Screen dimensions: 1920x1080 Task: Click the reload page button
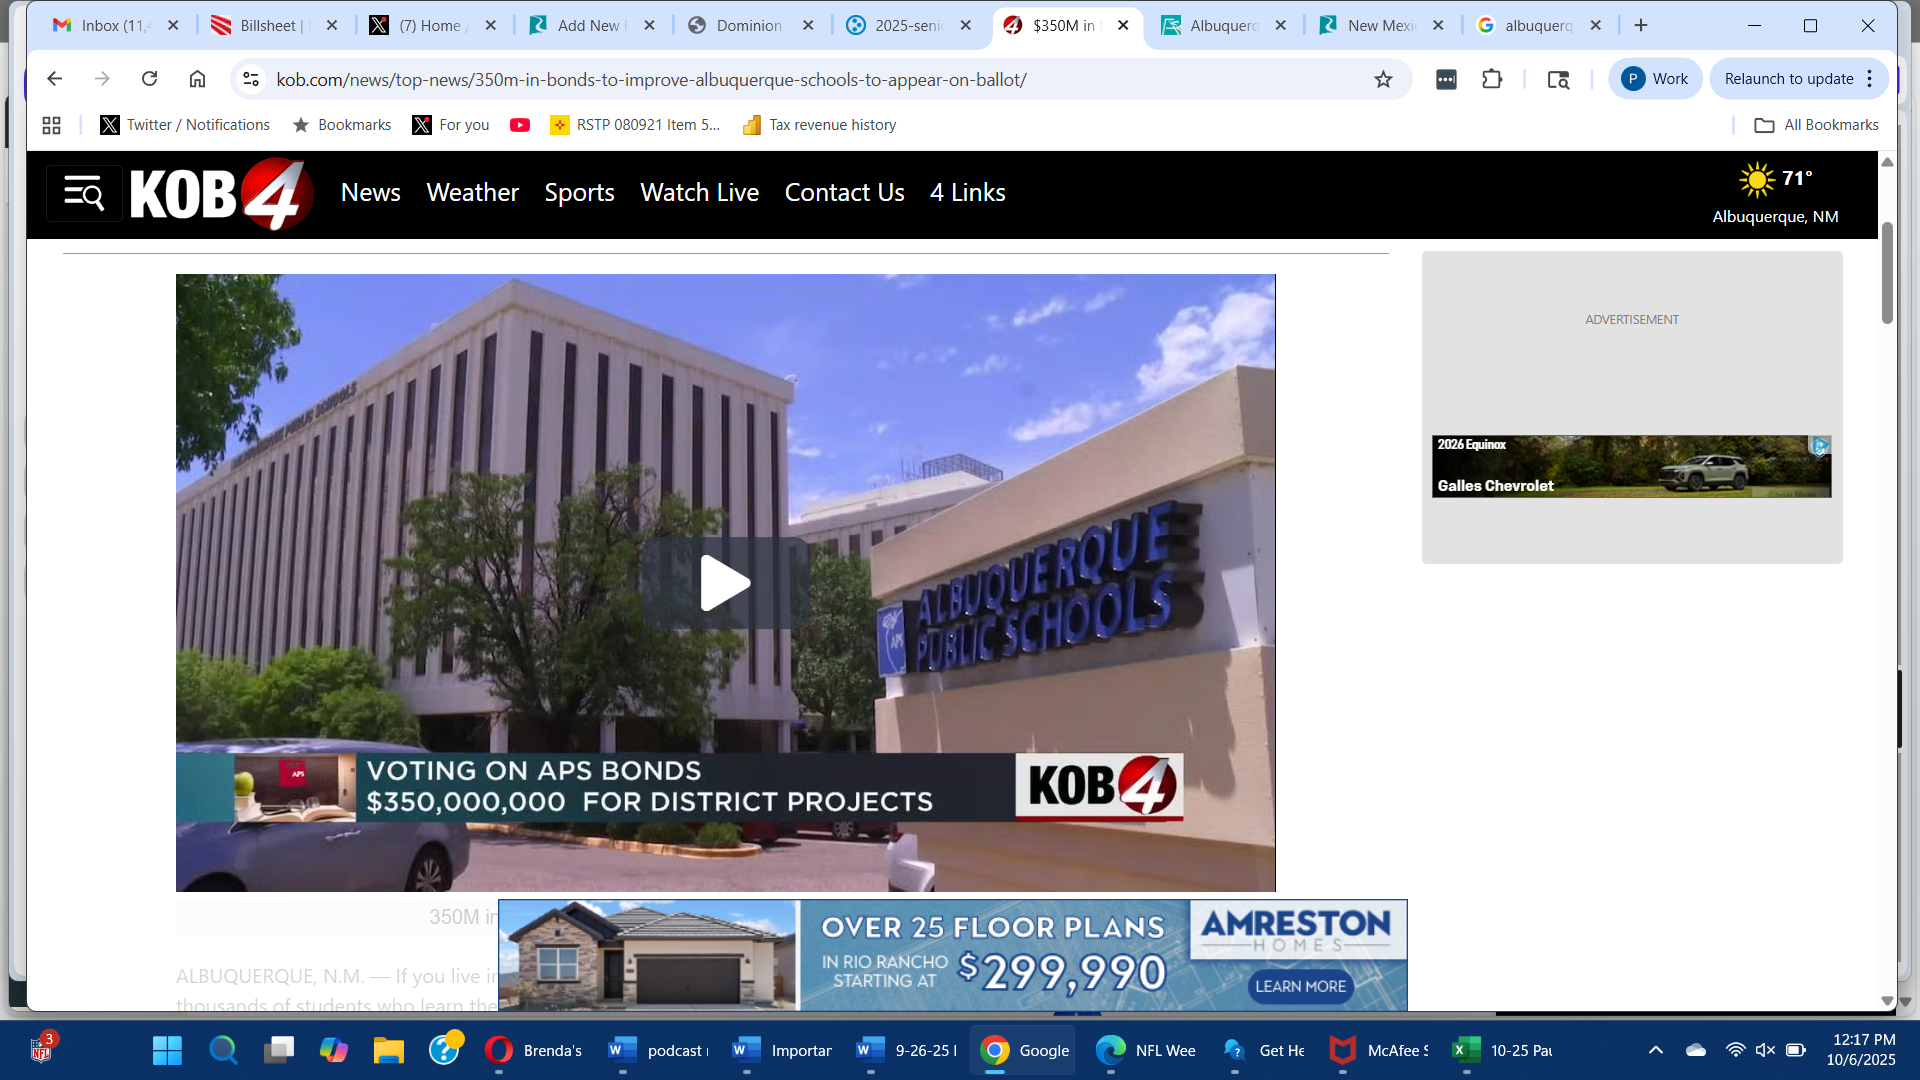150,79
